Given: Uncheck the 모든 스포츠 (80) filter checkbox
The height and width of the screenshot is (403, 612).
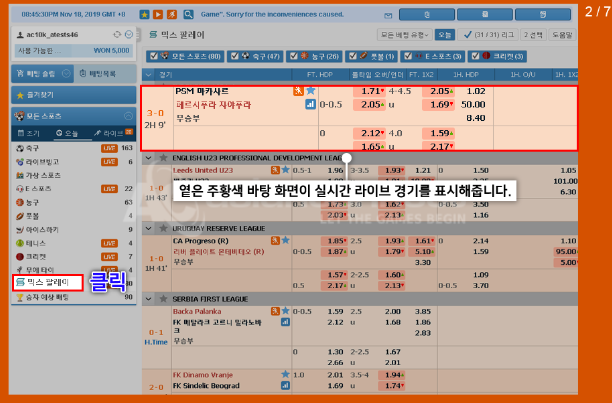Looking at the screenshot, I should (x=154, y=56).
